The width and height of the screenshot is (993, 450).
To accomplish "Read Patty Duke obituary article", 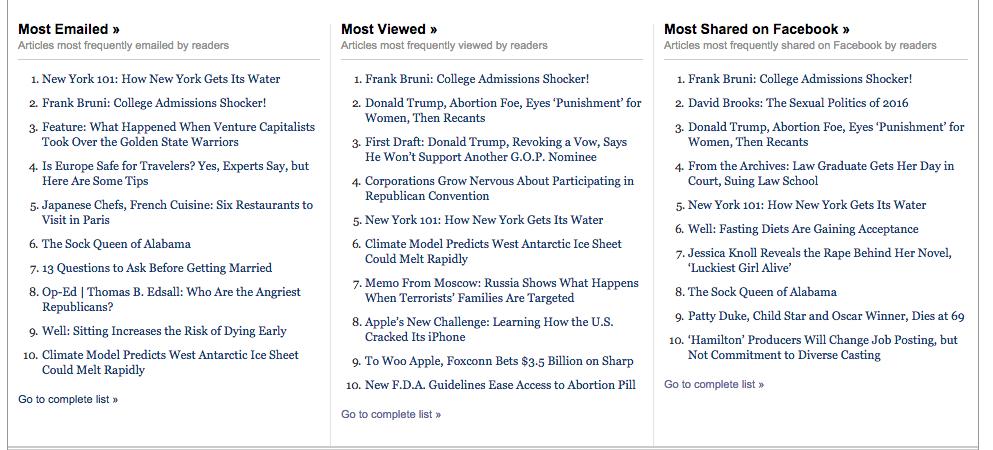I will click(x=826, y=316).
